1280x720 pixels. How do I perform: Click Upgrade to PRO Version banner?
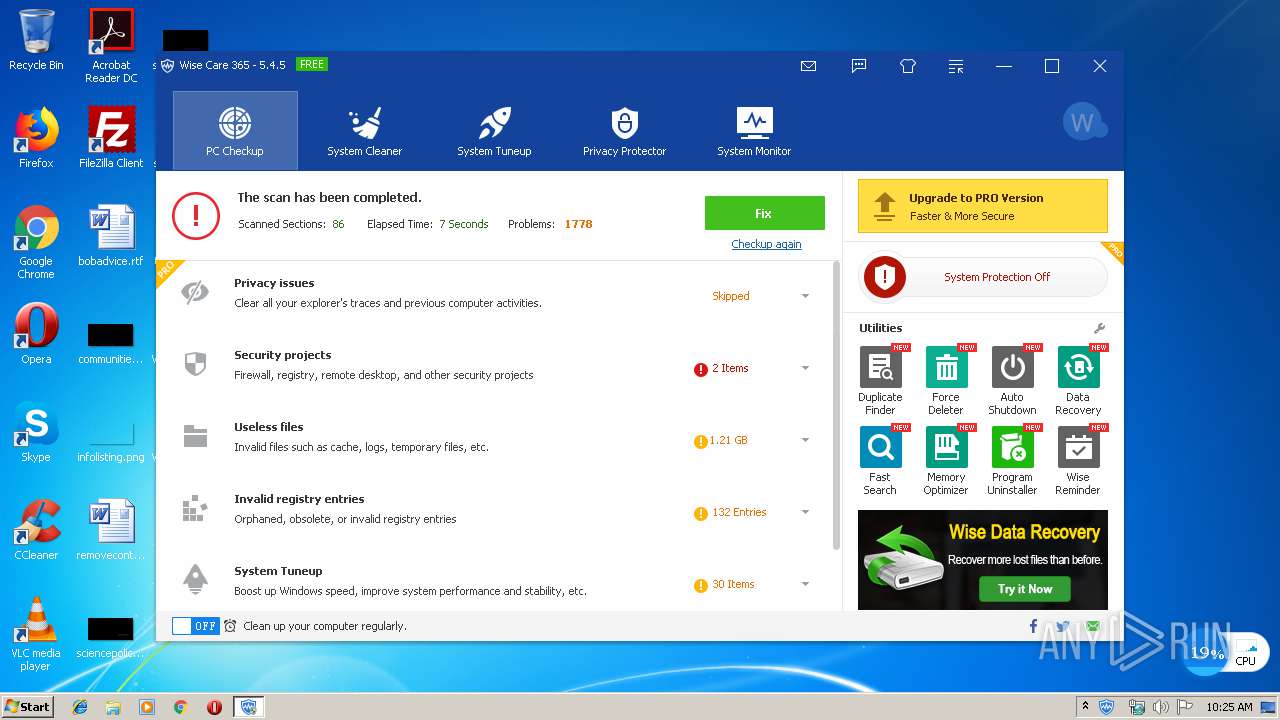(x=983, y=206)
